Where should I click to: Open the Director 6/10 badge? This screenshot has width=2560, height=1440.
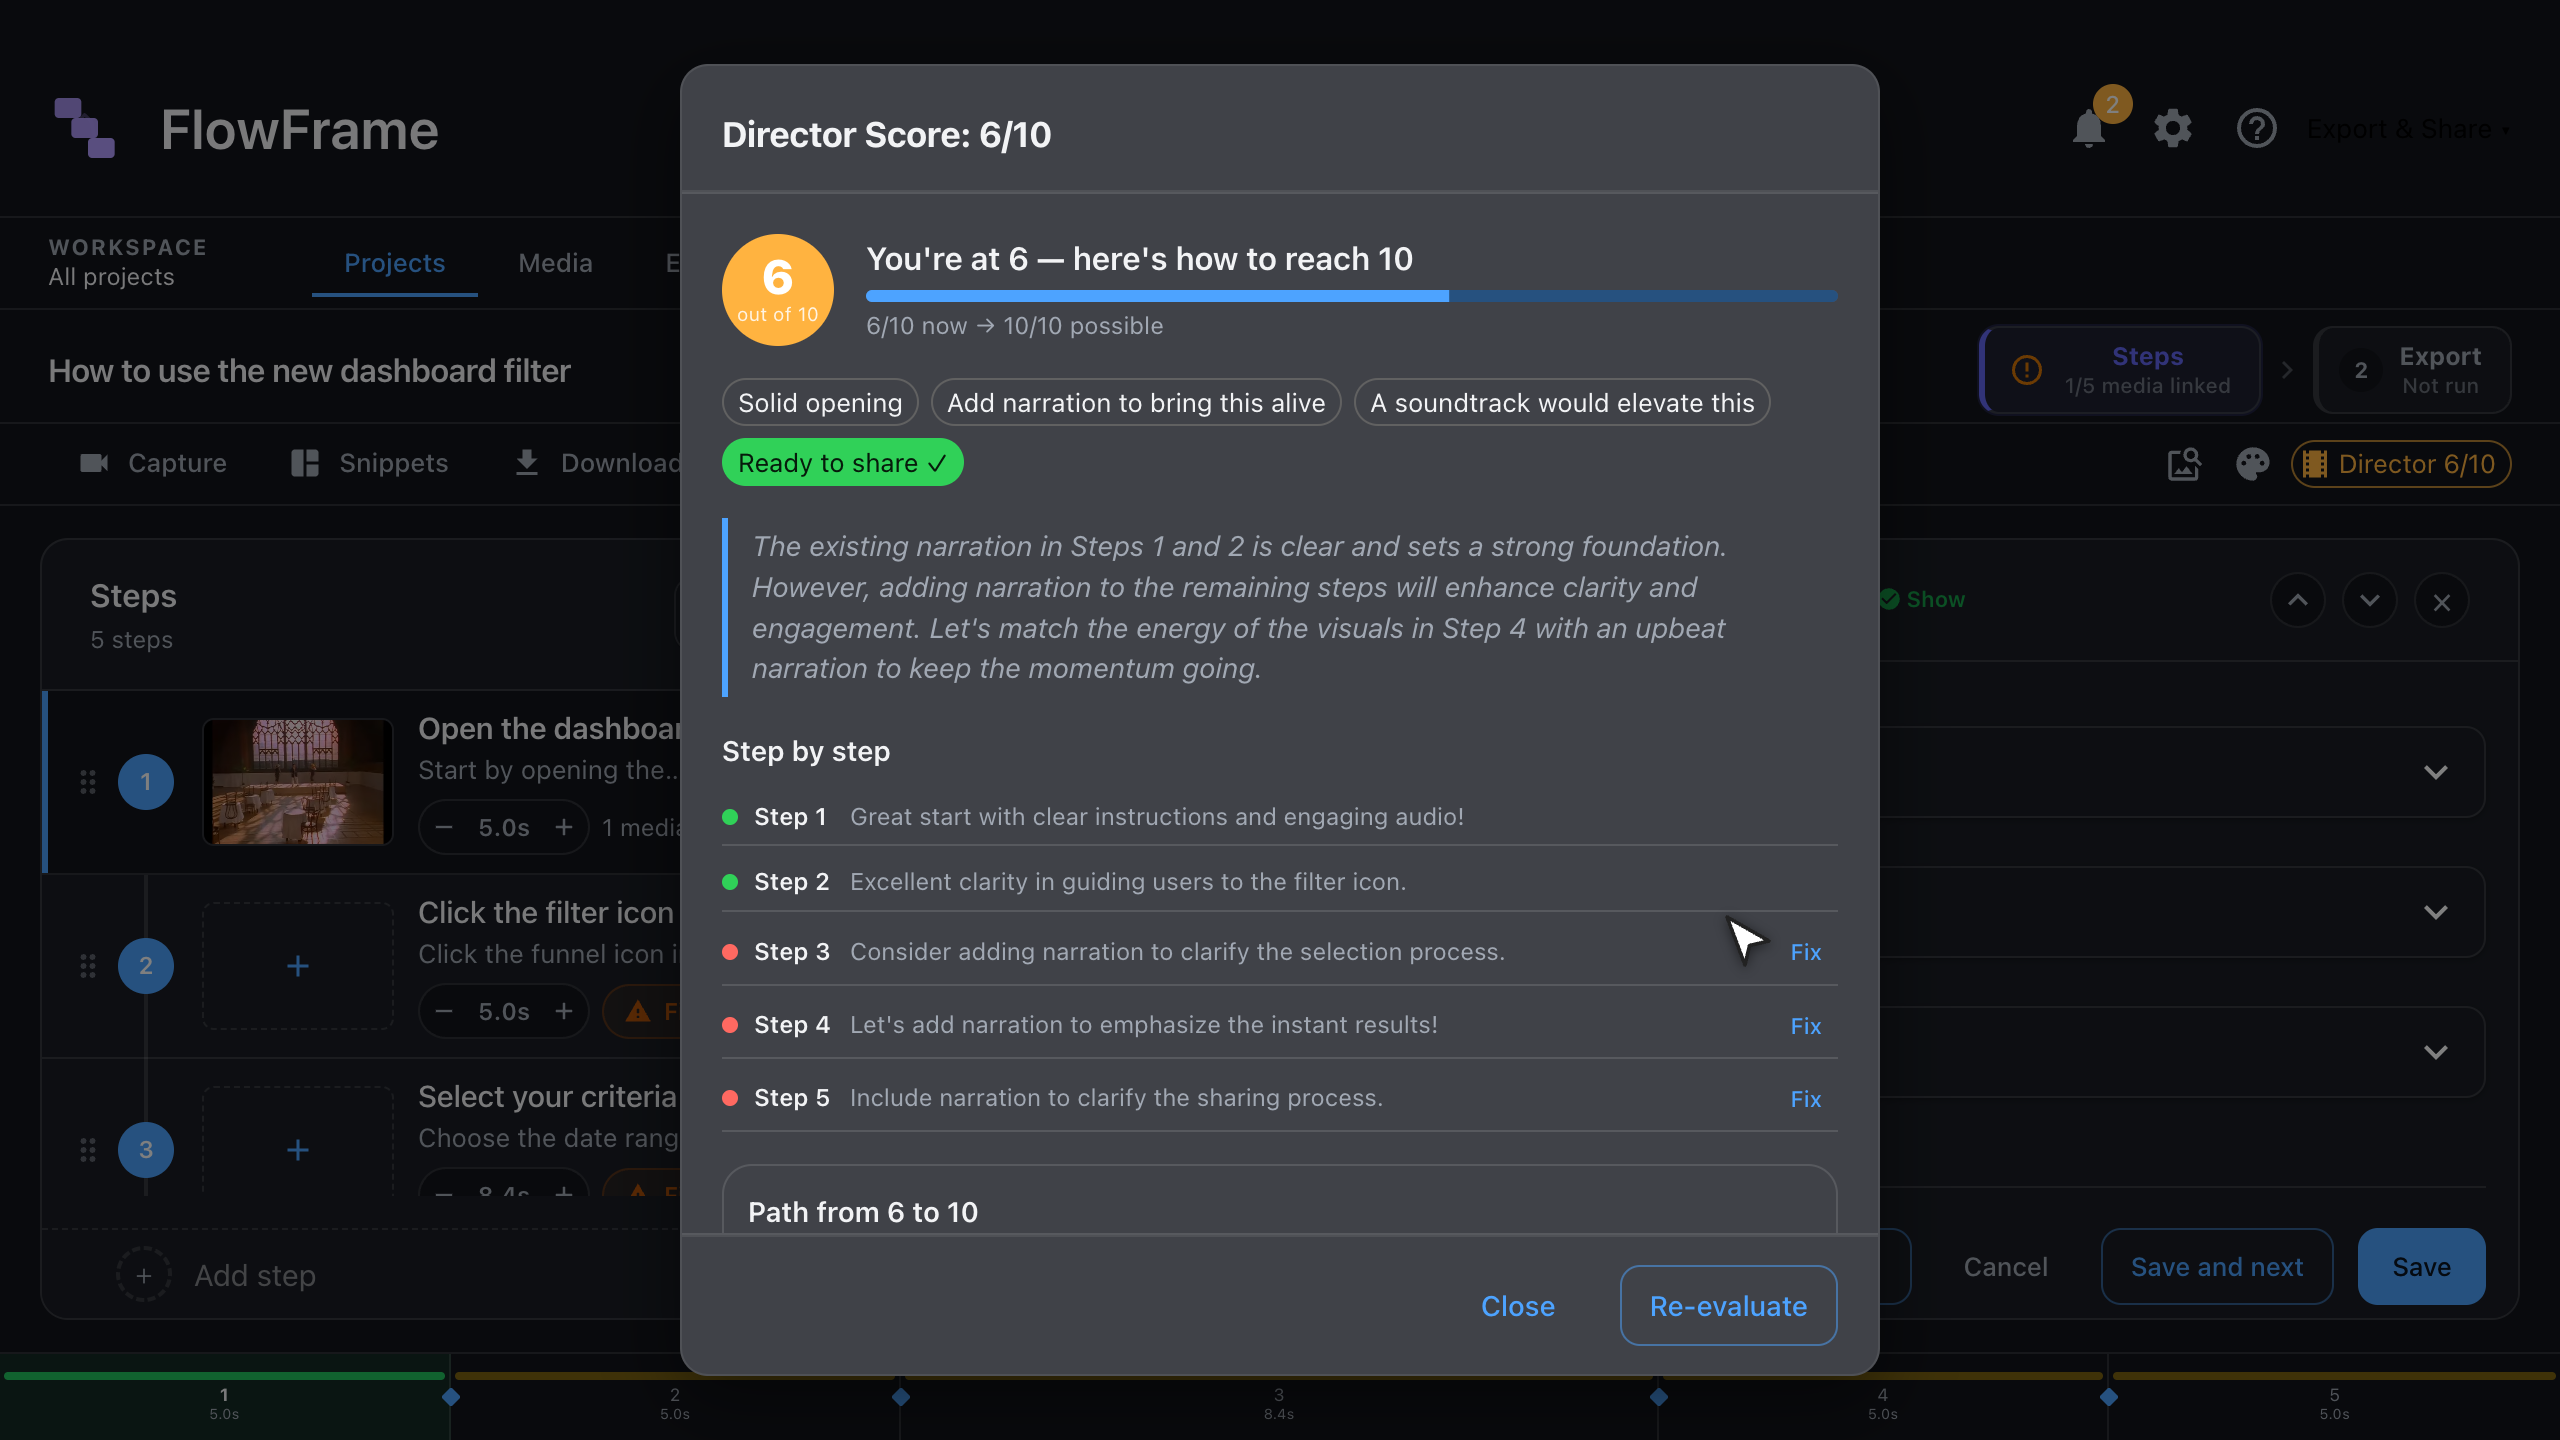(x=2400, y=464)
